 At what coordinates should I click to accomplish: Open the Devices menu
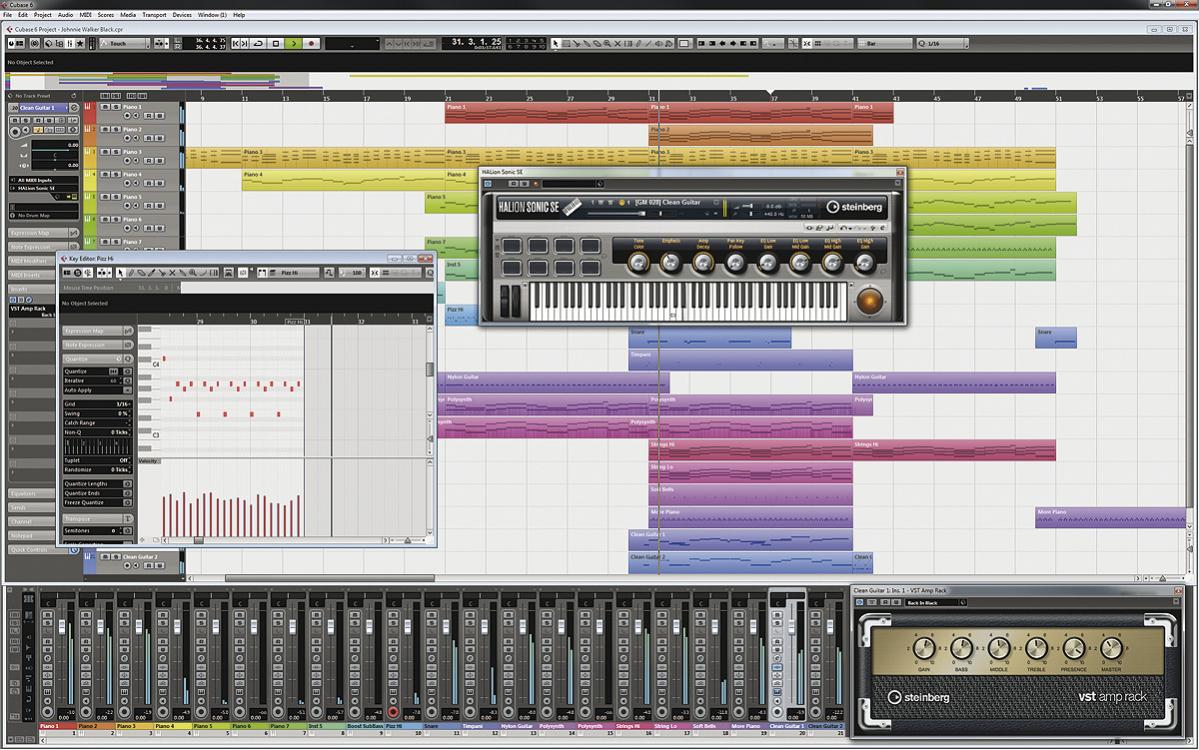pyautogui.click(x=182, y=15)
